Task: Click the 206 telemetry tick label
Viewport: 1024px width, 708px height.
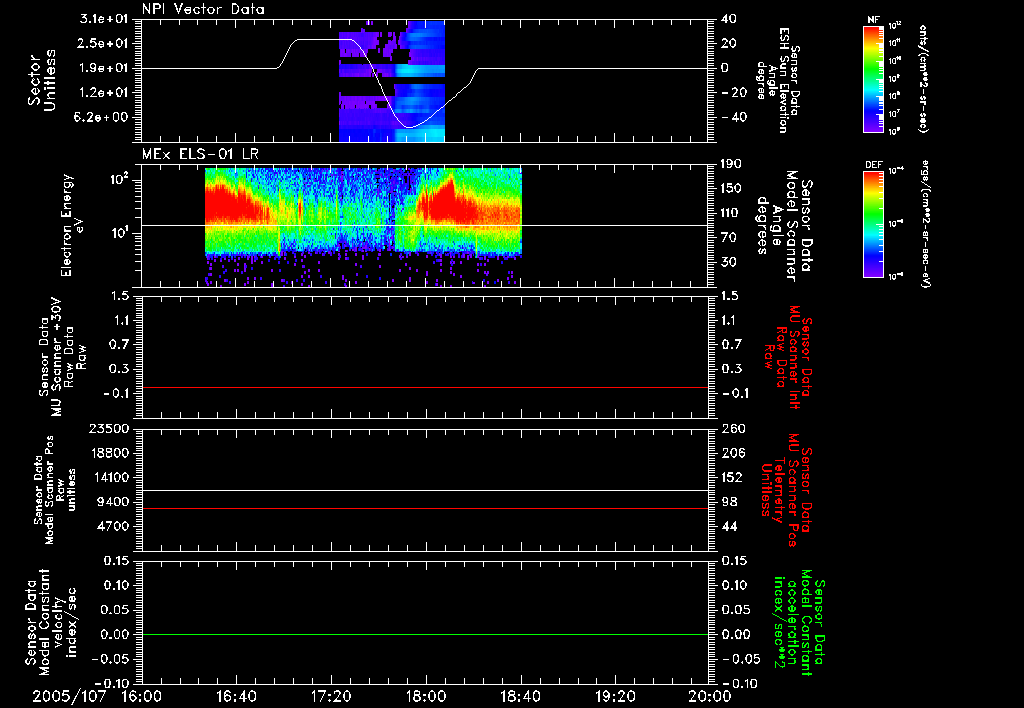Action: (732, 453)
